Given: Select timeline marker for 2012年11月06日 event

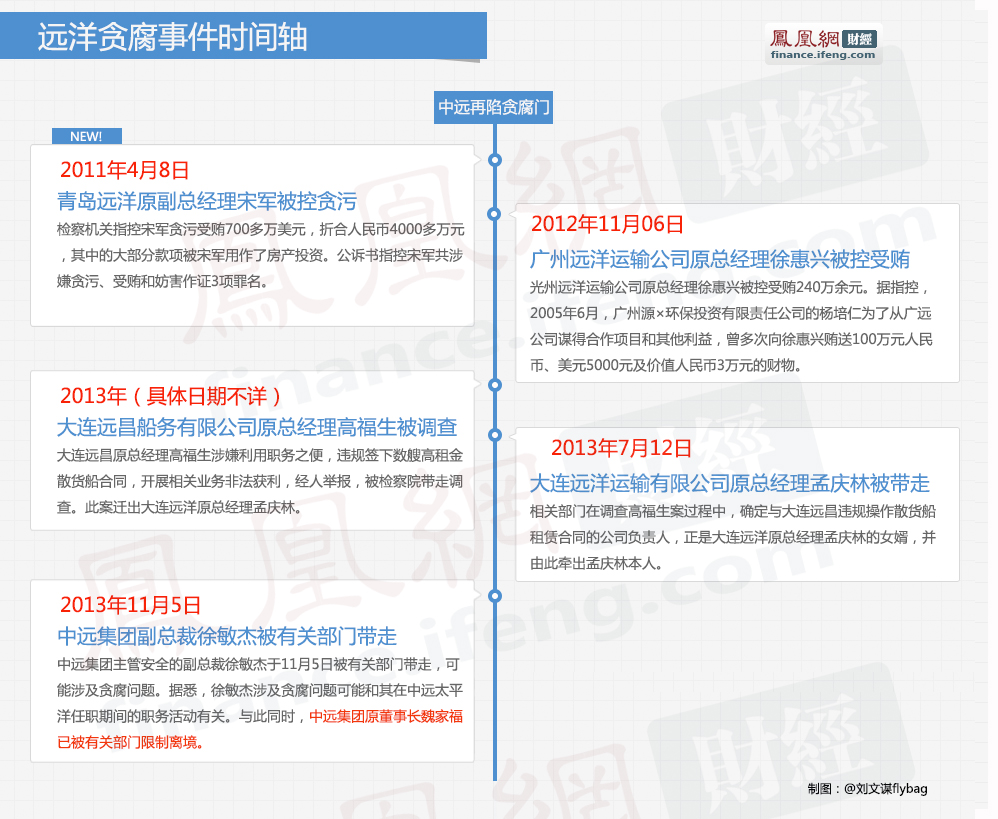Looking at the screenshot, I should pyautogui.click(x=495, y=214).
